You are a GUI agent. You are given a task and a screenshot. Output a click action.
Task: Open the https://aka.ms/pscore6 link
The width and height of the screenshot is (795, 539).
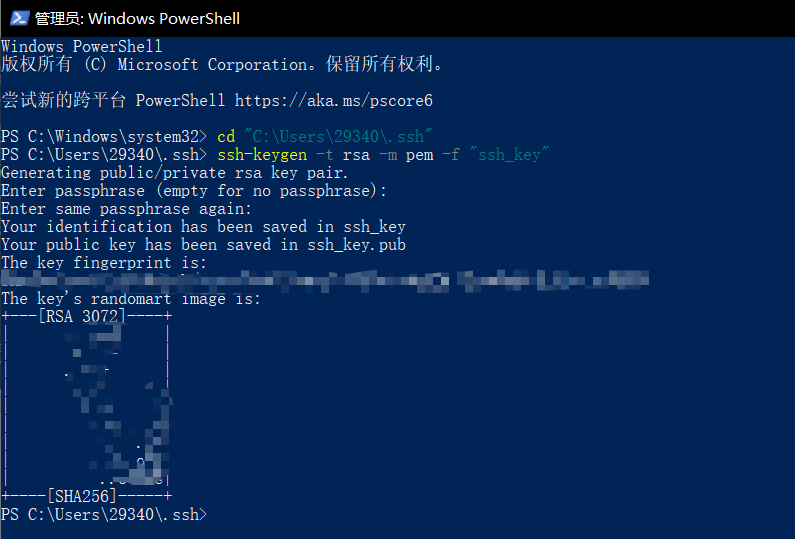pos(334,100)
